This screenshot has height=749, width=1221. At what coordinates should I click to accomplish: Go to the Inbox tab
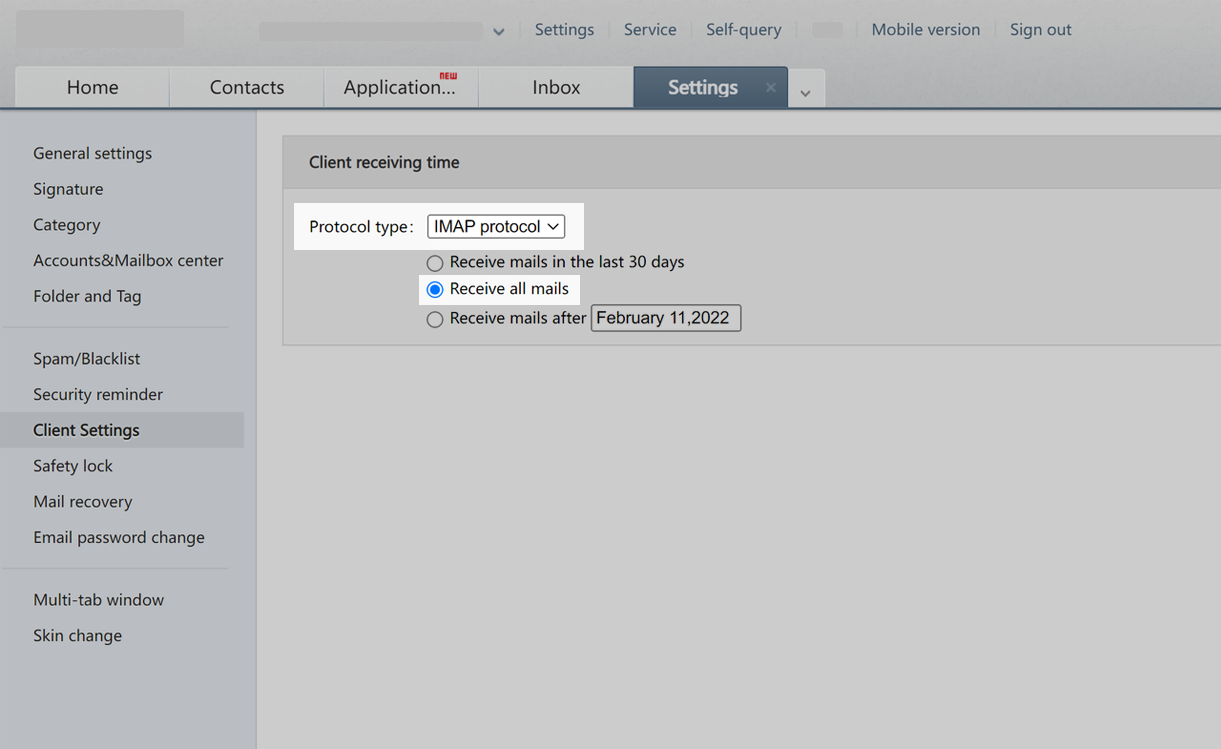click(x=556, y=88)
